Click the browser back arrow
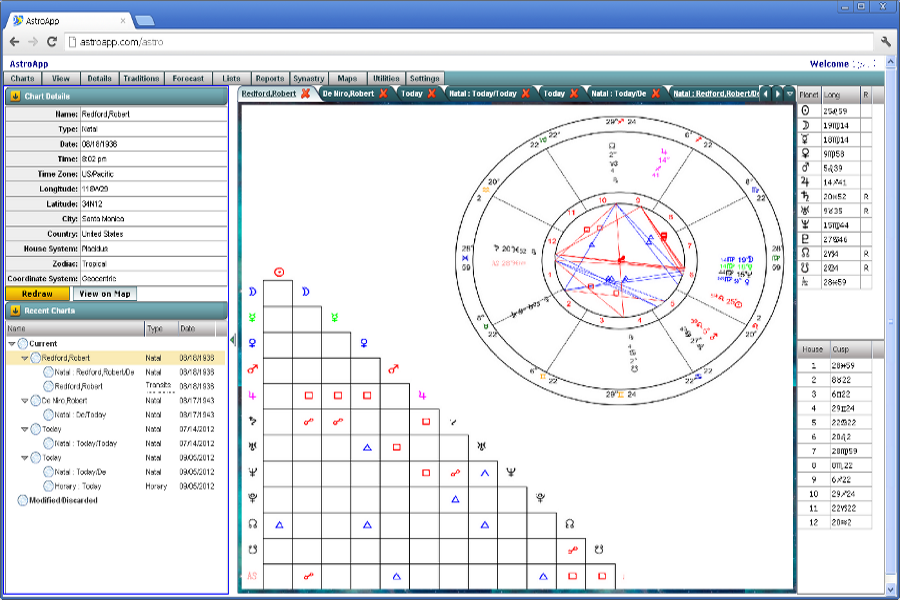This screenshot has height=600, width=900. click(x=14, y=41)
